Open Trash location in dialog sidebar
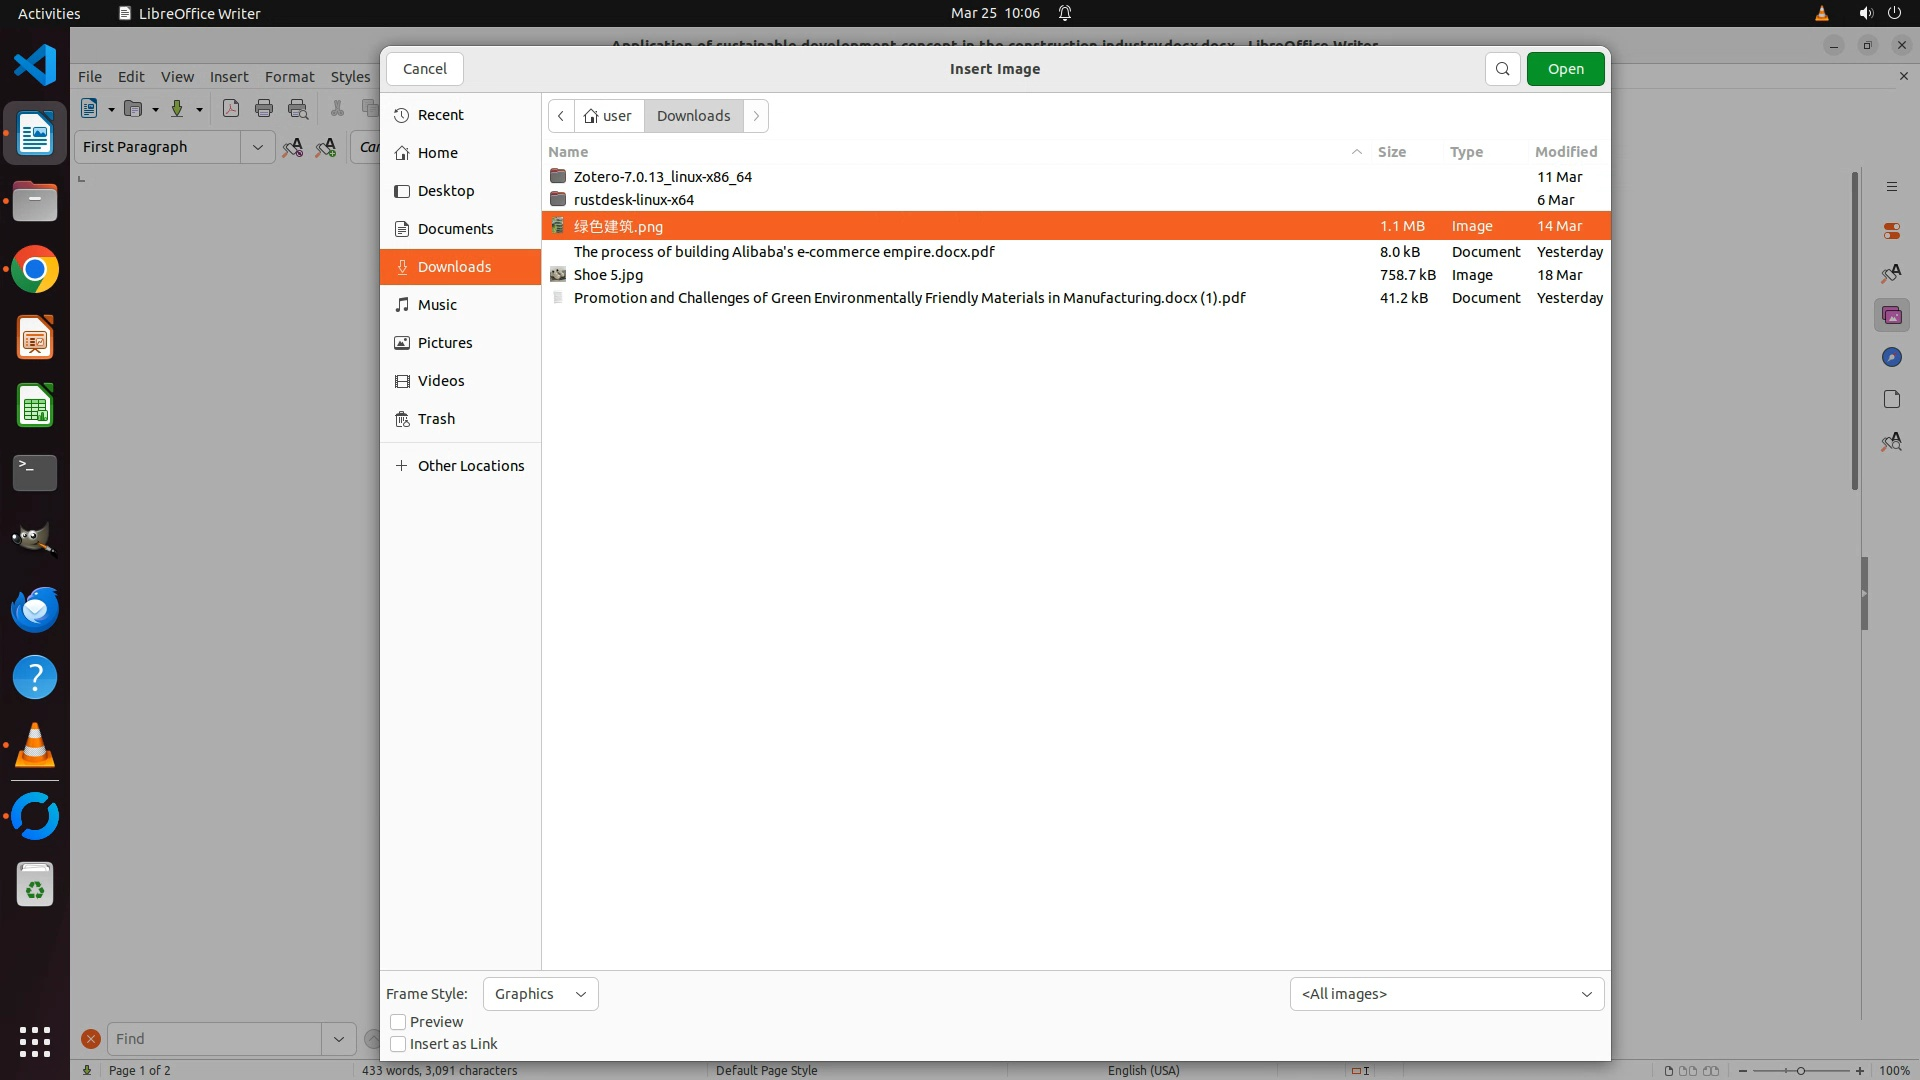 click(x=436, y=419)
